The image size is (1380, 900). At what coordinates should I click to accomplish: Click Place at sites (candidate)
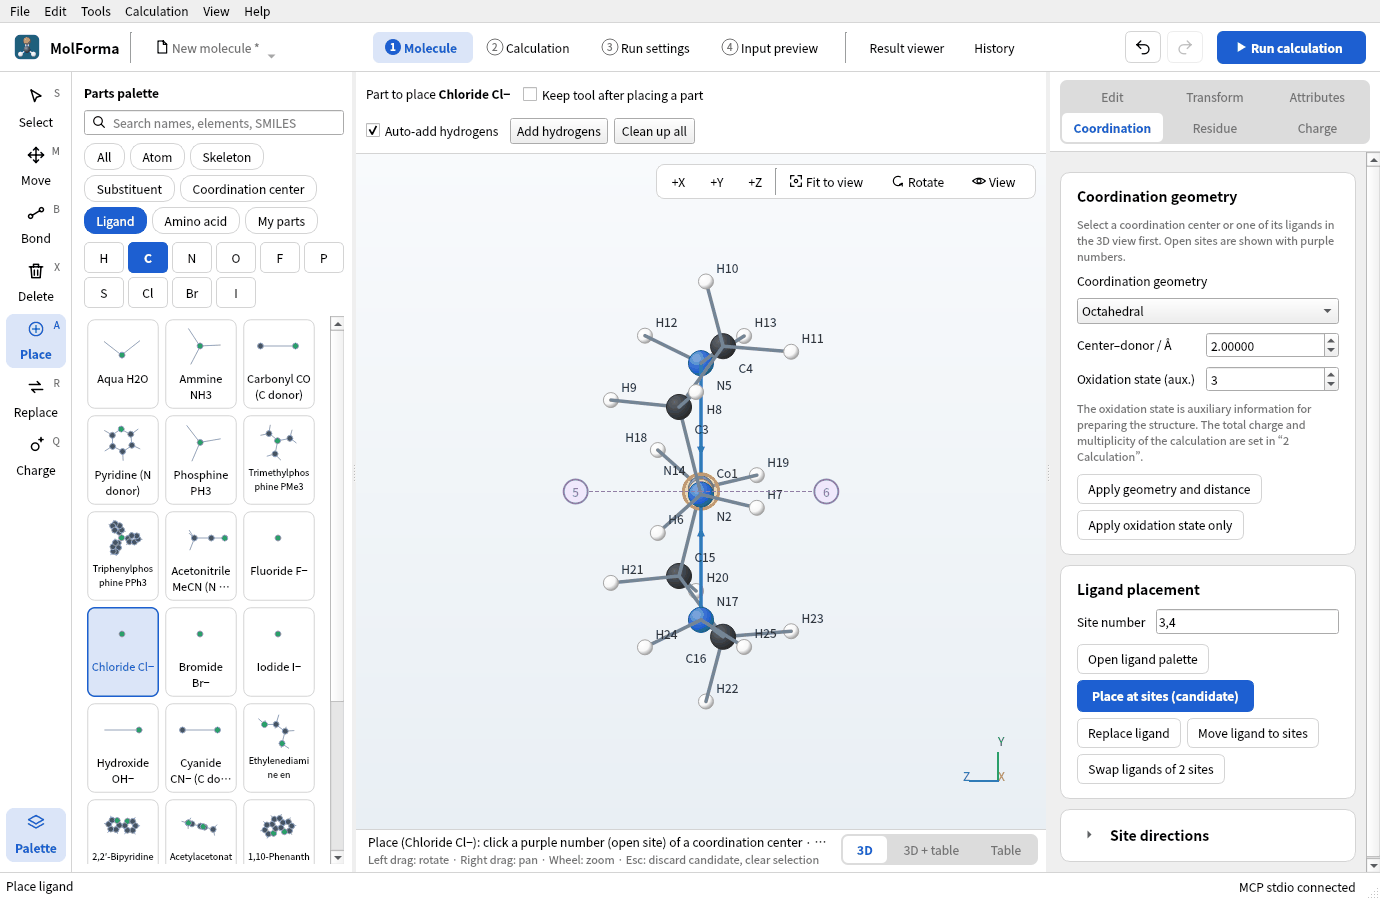coord(1165,696)
